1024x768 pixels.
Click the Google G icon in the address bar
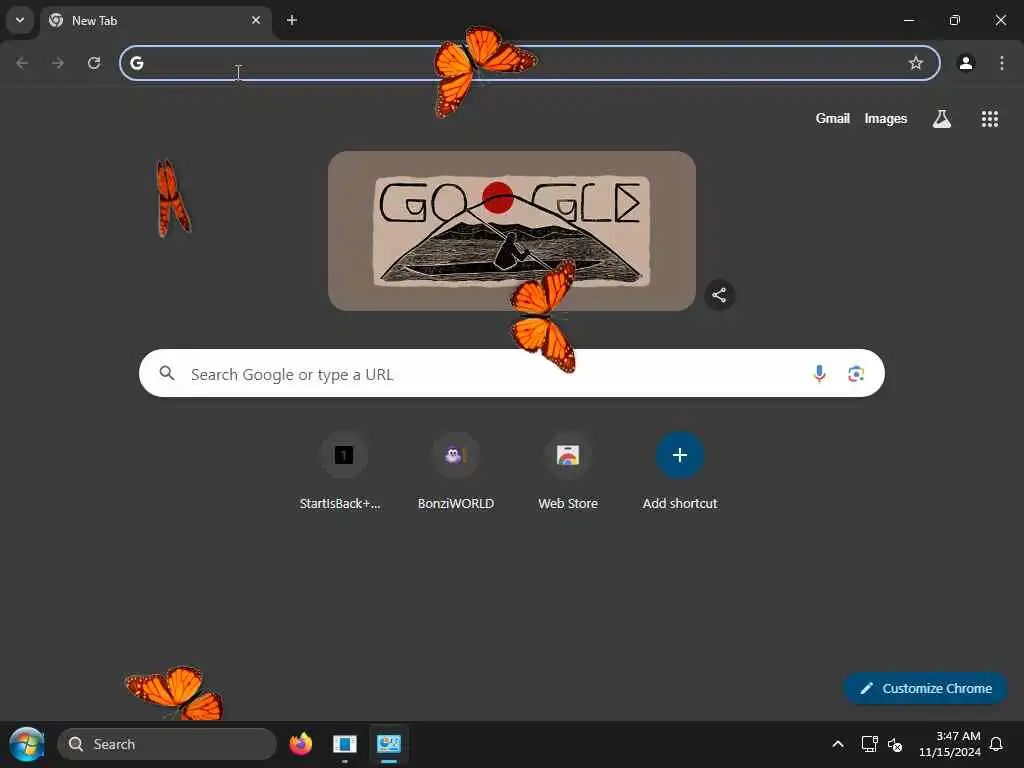click(x=136, y=63)
